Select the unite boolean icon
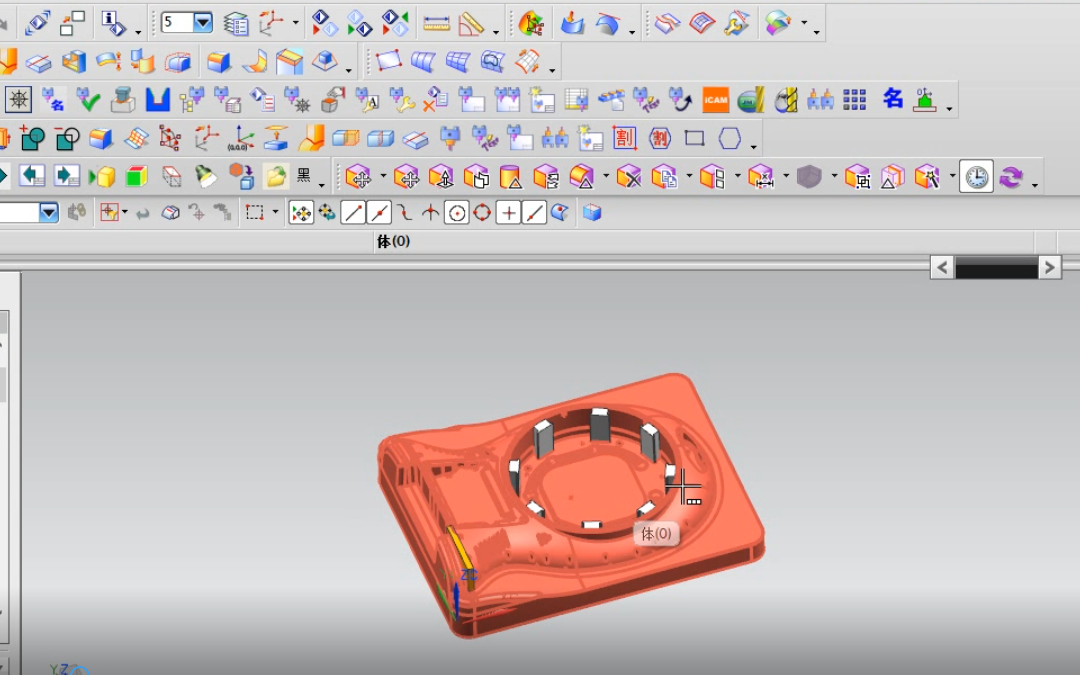Screen dimensions: 1080x675 32,138
